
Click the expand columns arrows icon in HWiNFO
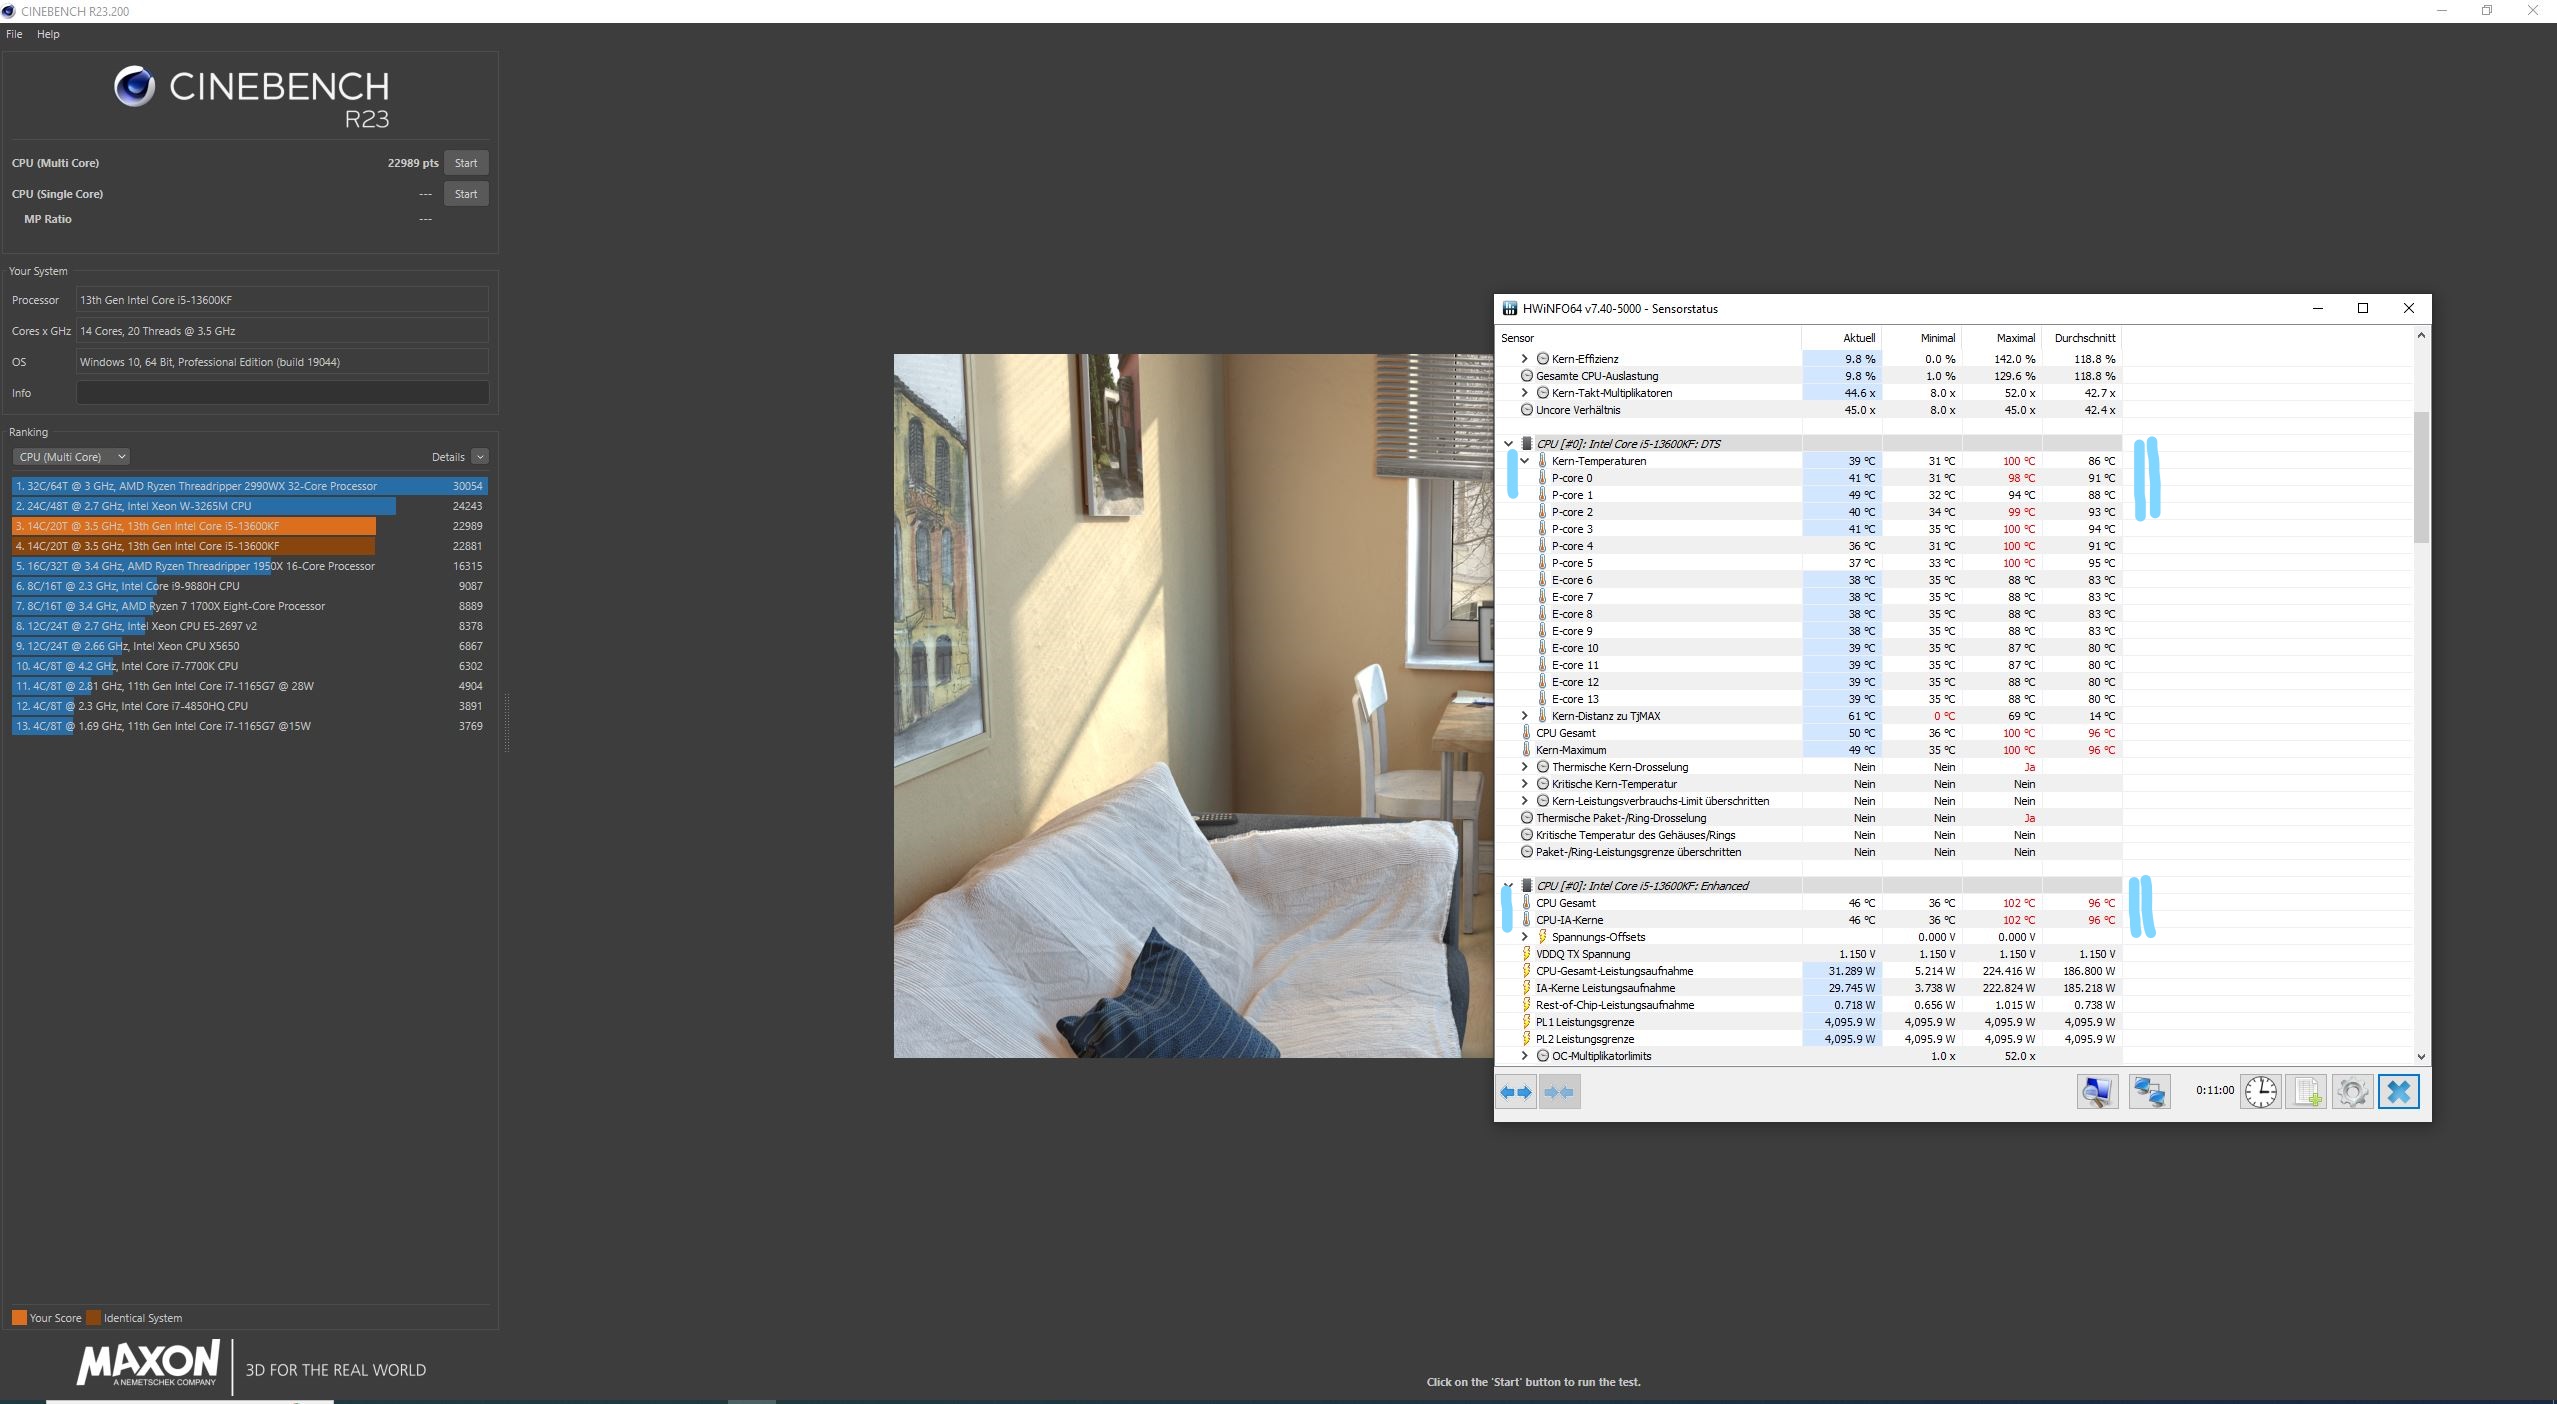pyautogui.click(x=1515, y=1092)
